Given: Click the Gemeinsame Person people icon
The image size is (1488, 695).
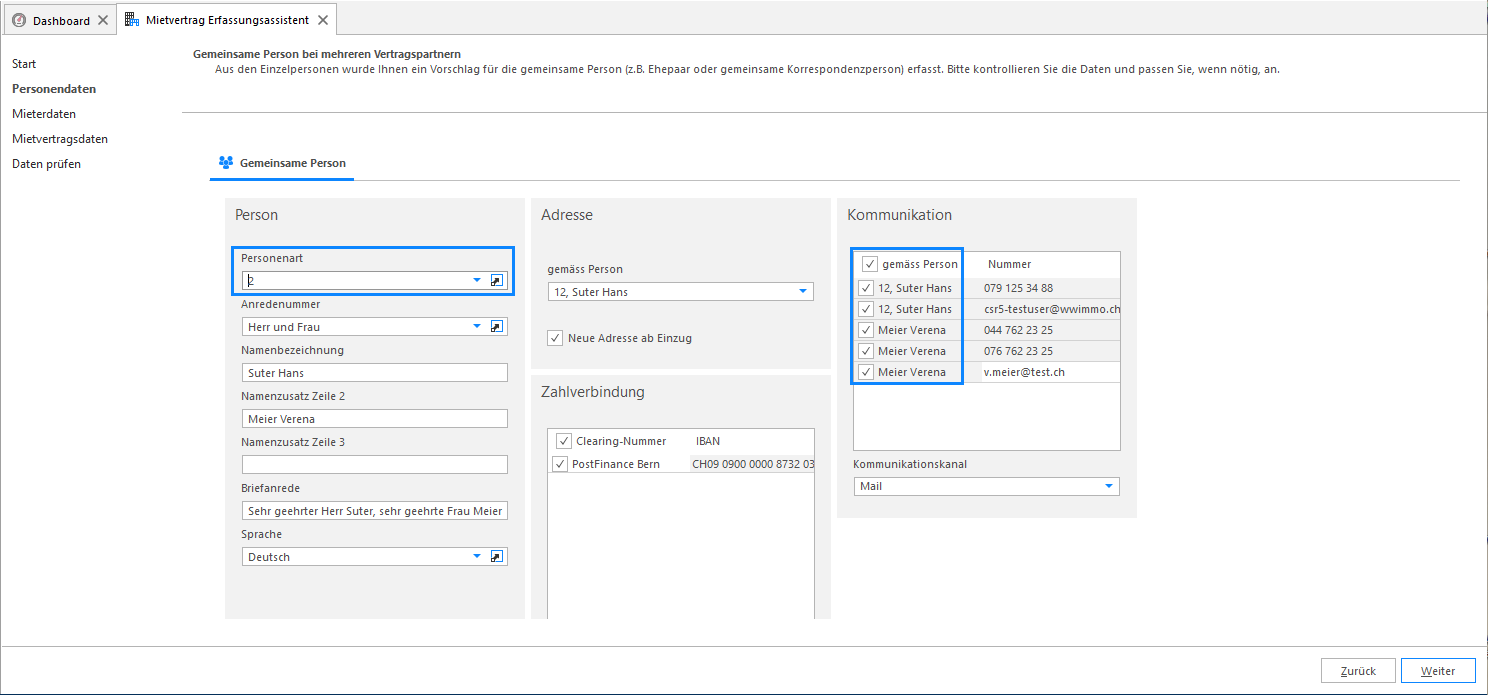Looking at the screenshot, I should click(226, 162).
